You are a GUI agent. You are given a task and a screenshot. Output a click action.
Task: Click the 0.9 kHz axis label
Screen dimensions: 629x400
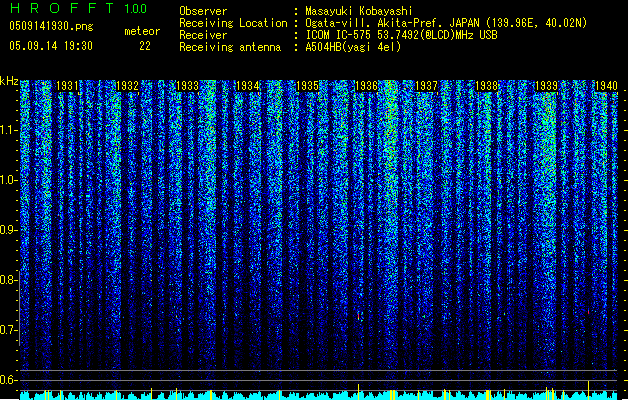click(9, 230)
